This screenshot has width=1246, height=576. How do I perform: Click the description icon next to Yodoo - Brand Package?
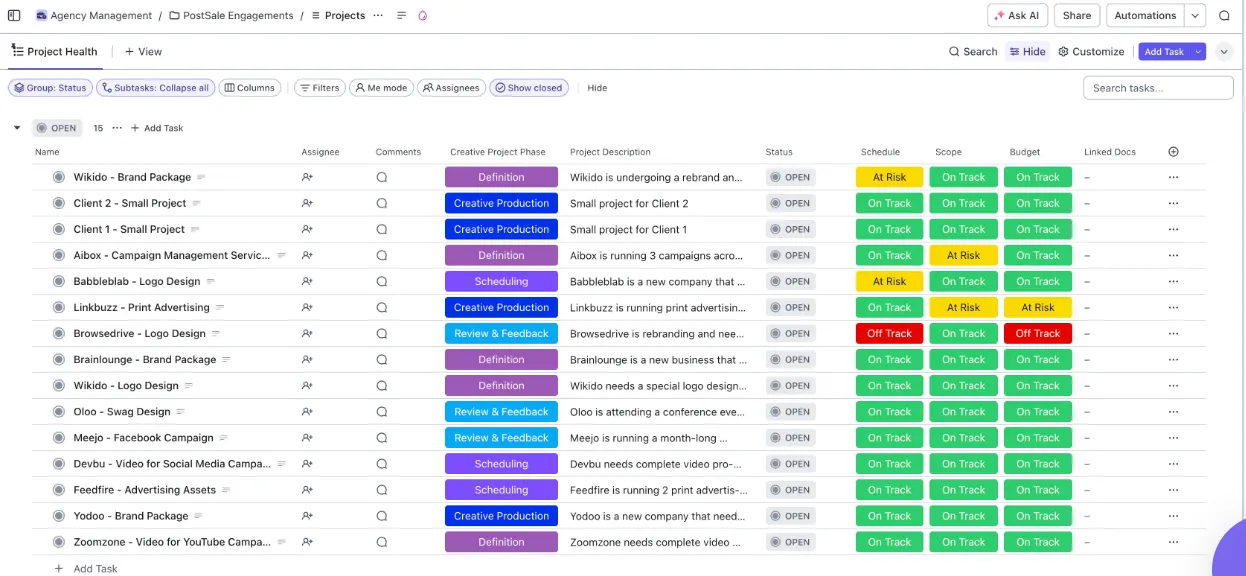198,516
